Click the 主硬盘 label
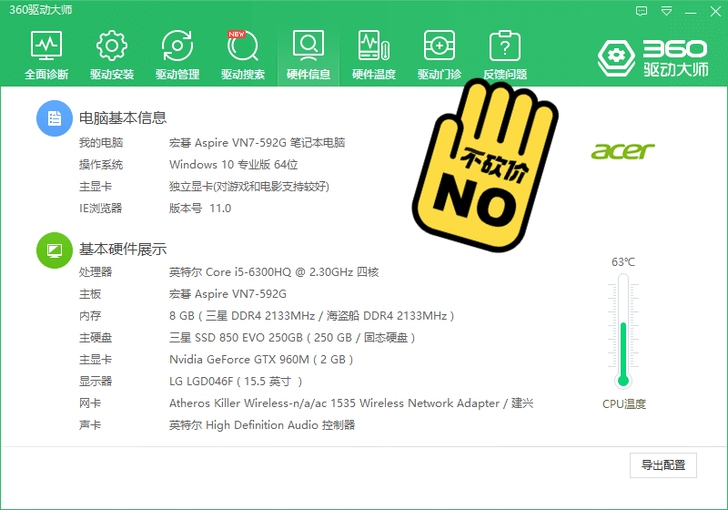Screen dimensions: 728x510 click(x=95, y=338)
